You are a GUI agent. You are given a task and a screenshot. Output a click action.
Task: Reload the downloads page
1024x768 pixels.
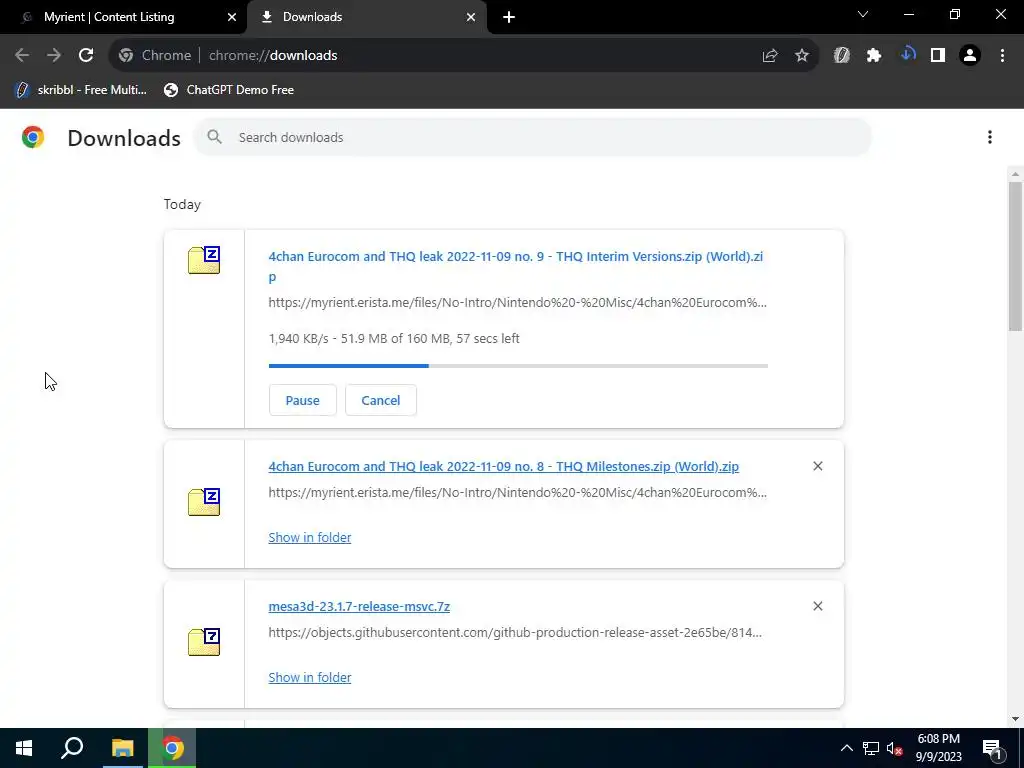[86, 56]
